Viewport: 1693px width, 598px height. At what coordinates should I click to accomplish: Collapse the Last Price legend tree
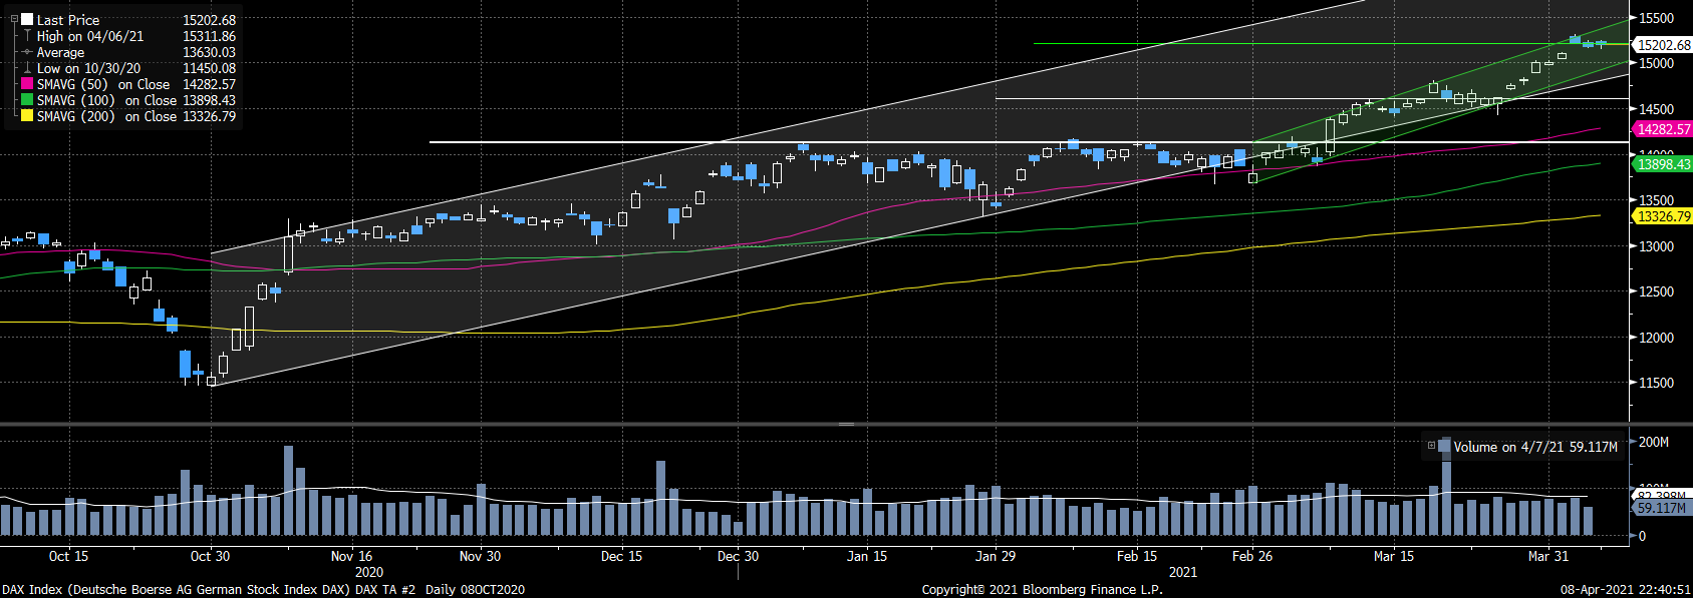click(x=14, y=19)
